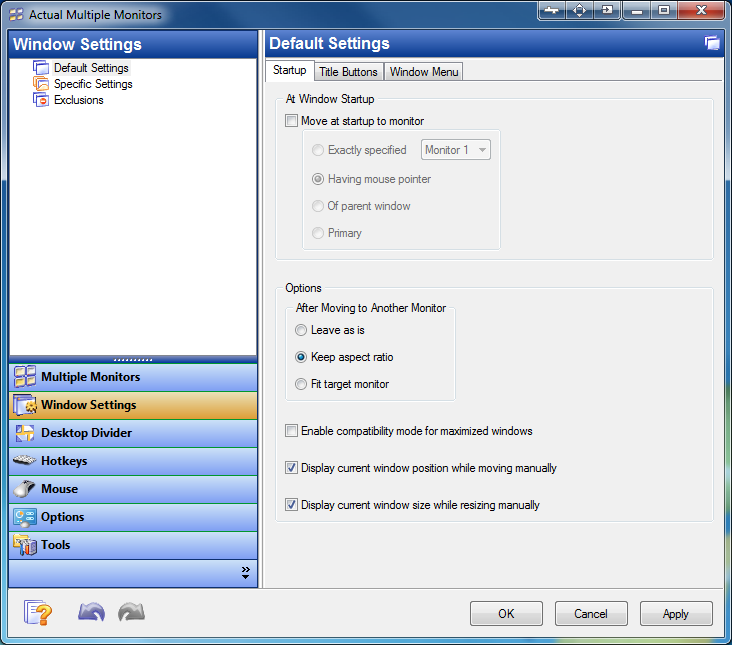Enable compatibility mode for maximized windows
This screenshot has height=645, width=732.
point(291,431)
